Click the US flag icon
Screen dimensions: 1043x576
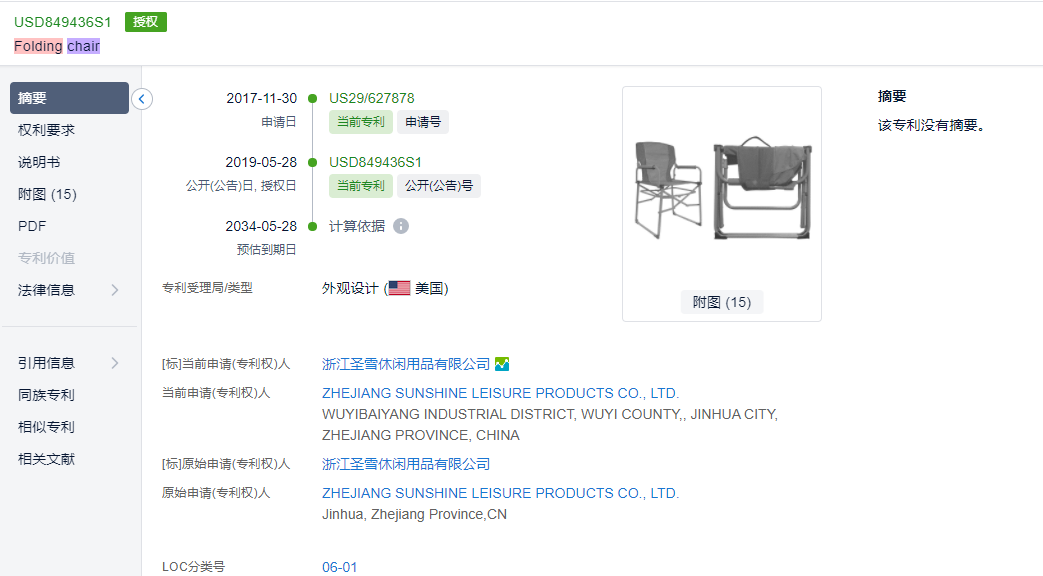click(x=399, y=288)
